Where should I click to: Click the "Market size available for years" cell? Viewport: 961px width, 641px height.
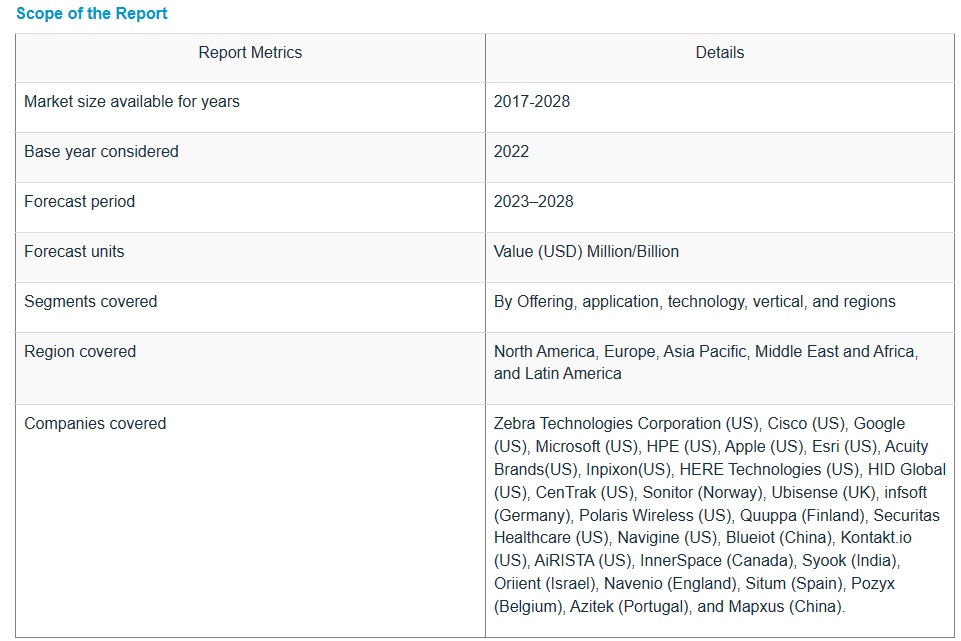pos(132,101)
